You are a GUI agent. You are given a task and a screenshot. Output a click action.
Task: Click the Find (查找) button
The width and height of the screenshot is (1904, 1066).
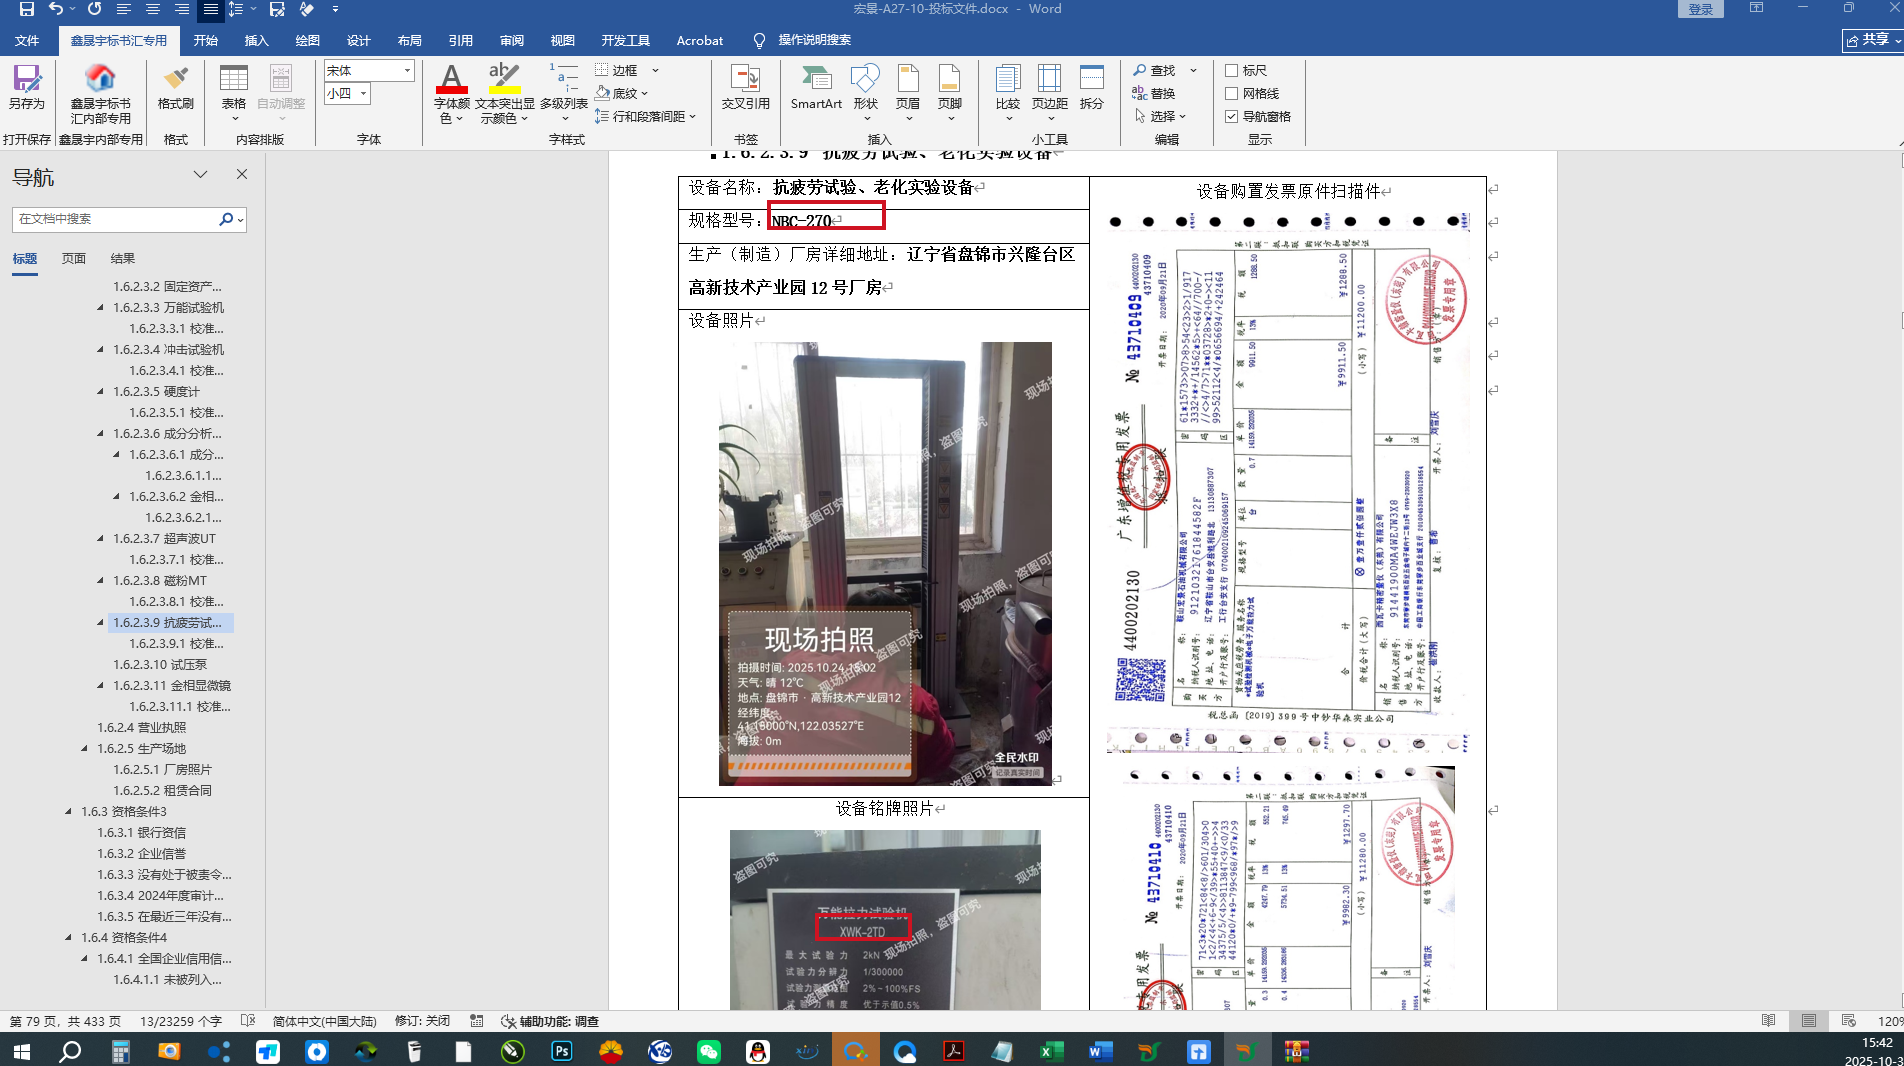tap(1156, 70)
